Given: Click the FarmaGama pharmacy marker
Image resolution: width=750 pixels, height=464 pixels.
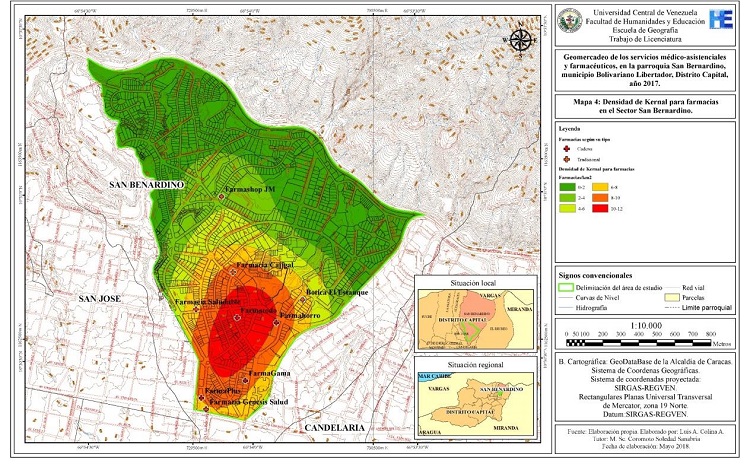Looking at the screenshot, I should (x=245, y=379).
